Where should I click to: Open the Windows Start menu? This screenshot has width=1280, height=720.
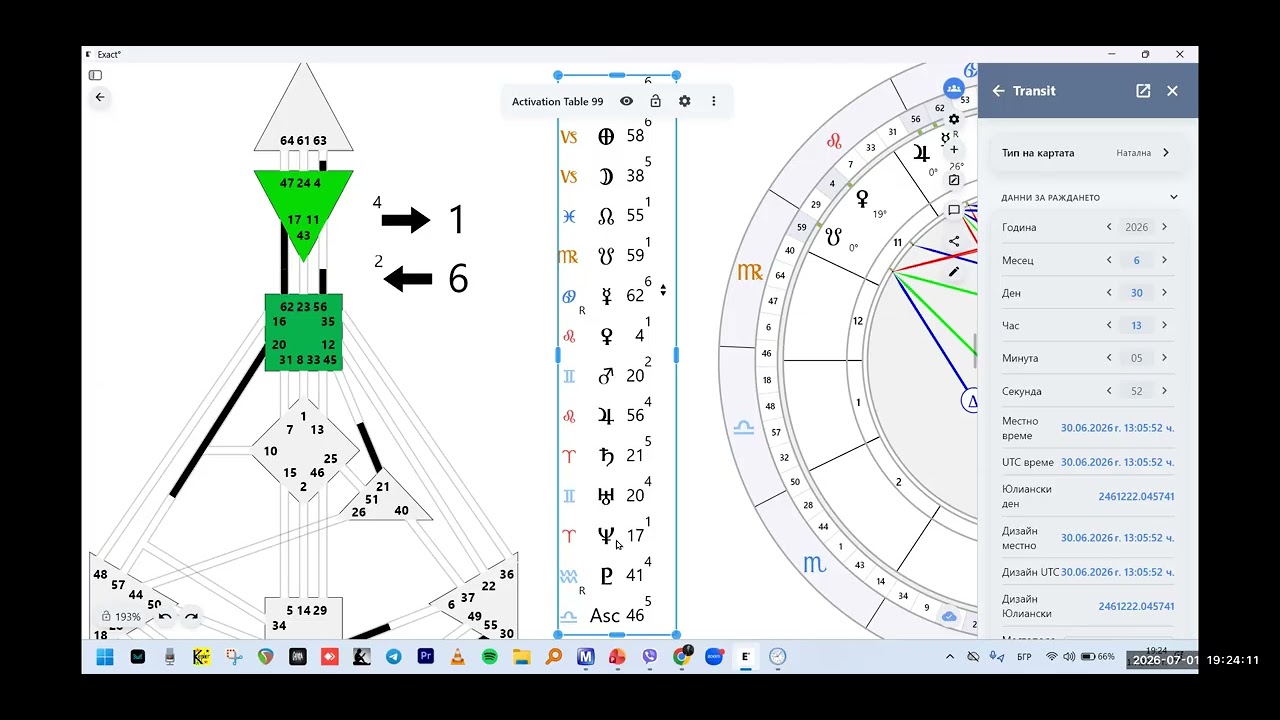tap(104, 657)
